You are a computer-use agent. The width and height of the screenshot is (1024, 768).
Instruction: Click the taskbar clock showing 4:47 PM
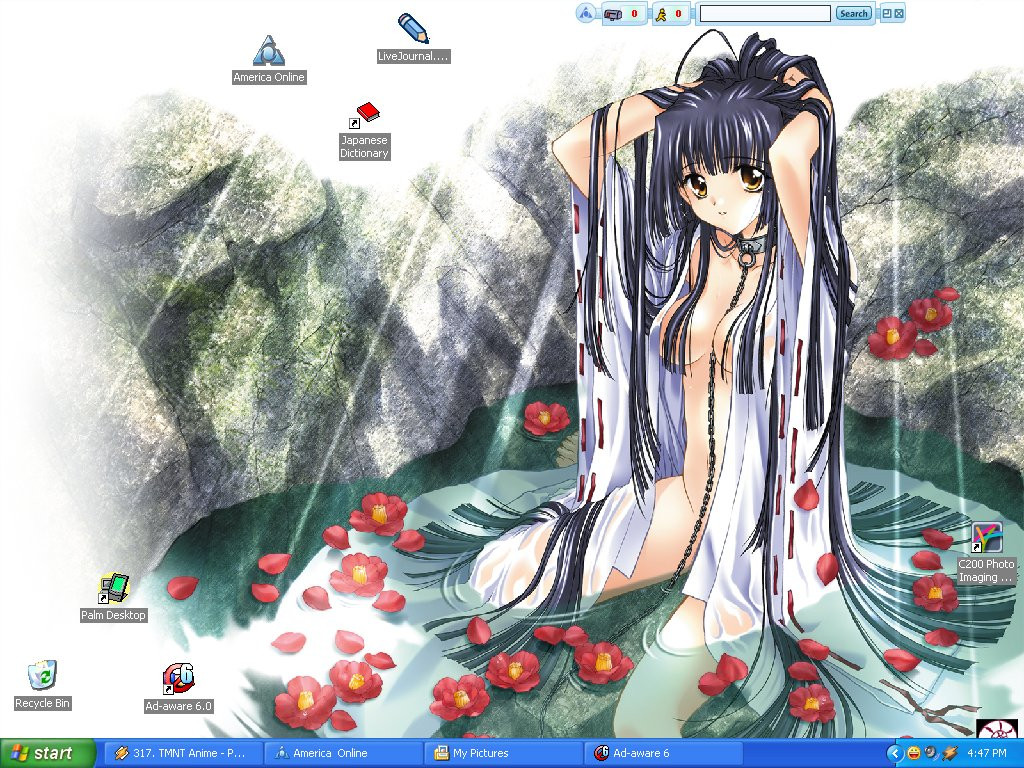987,753
